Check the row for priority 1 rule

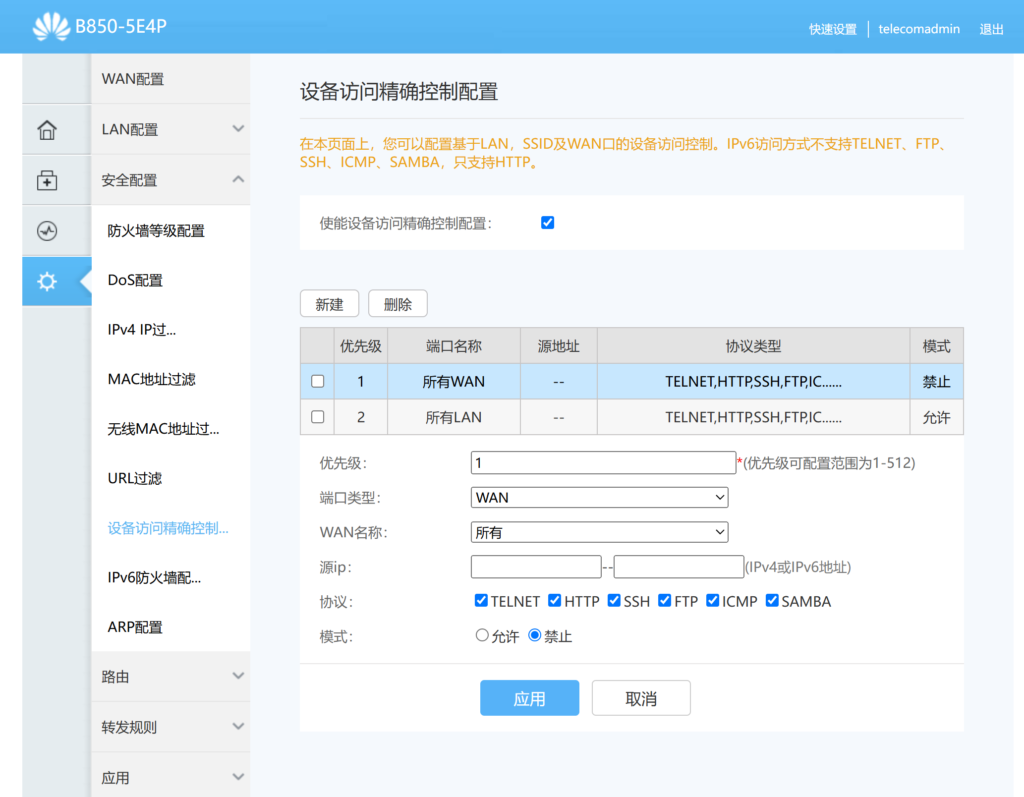(317, 382)
